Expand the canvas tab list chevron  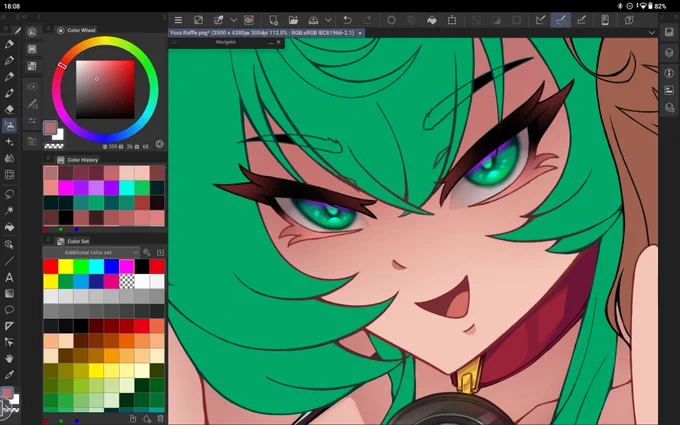(651, 33)
